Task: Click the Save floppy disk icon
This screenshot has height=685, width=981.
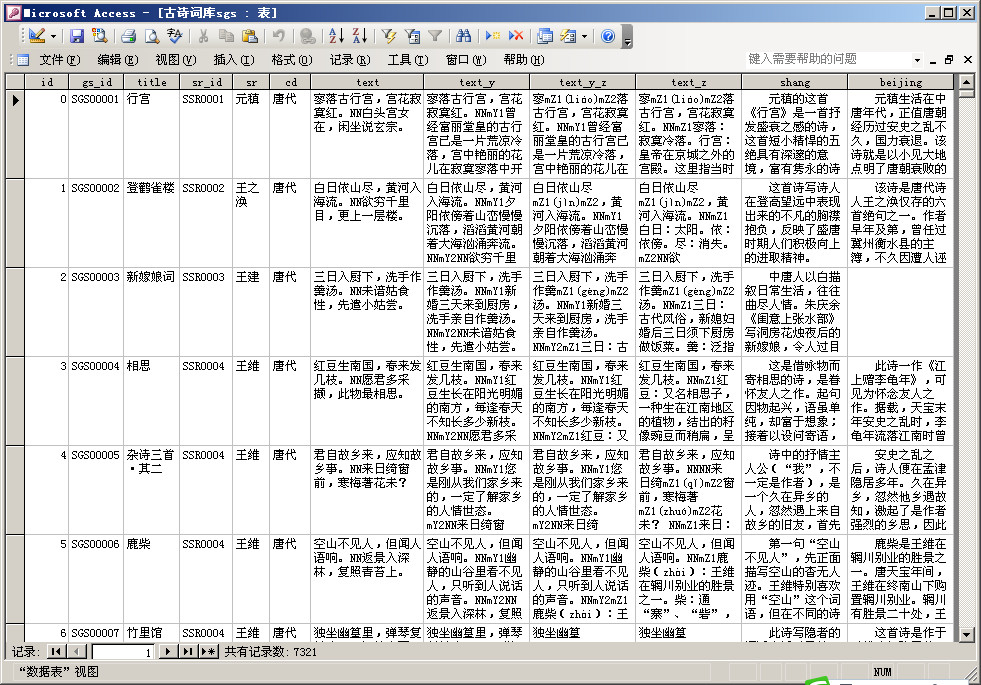Action: pyautogui.click(x=76, y=36)
